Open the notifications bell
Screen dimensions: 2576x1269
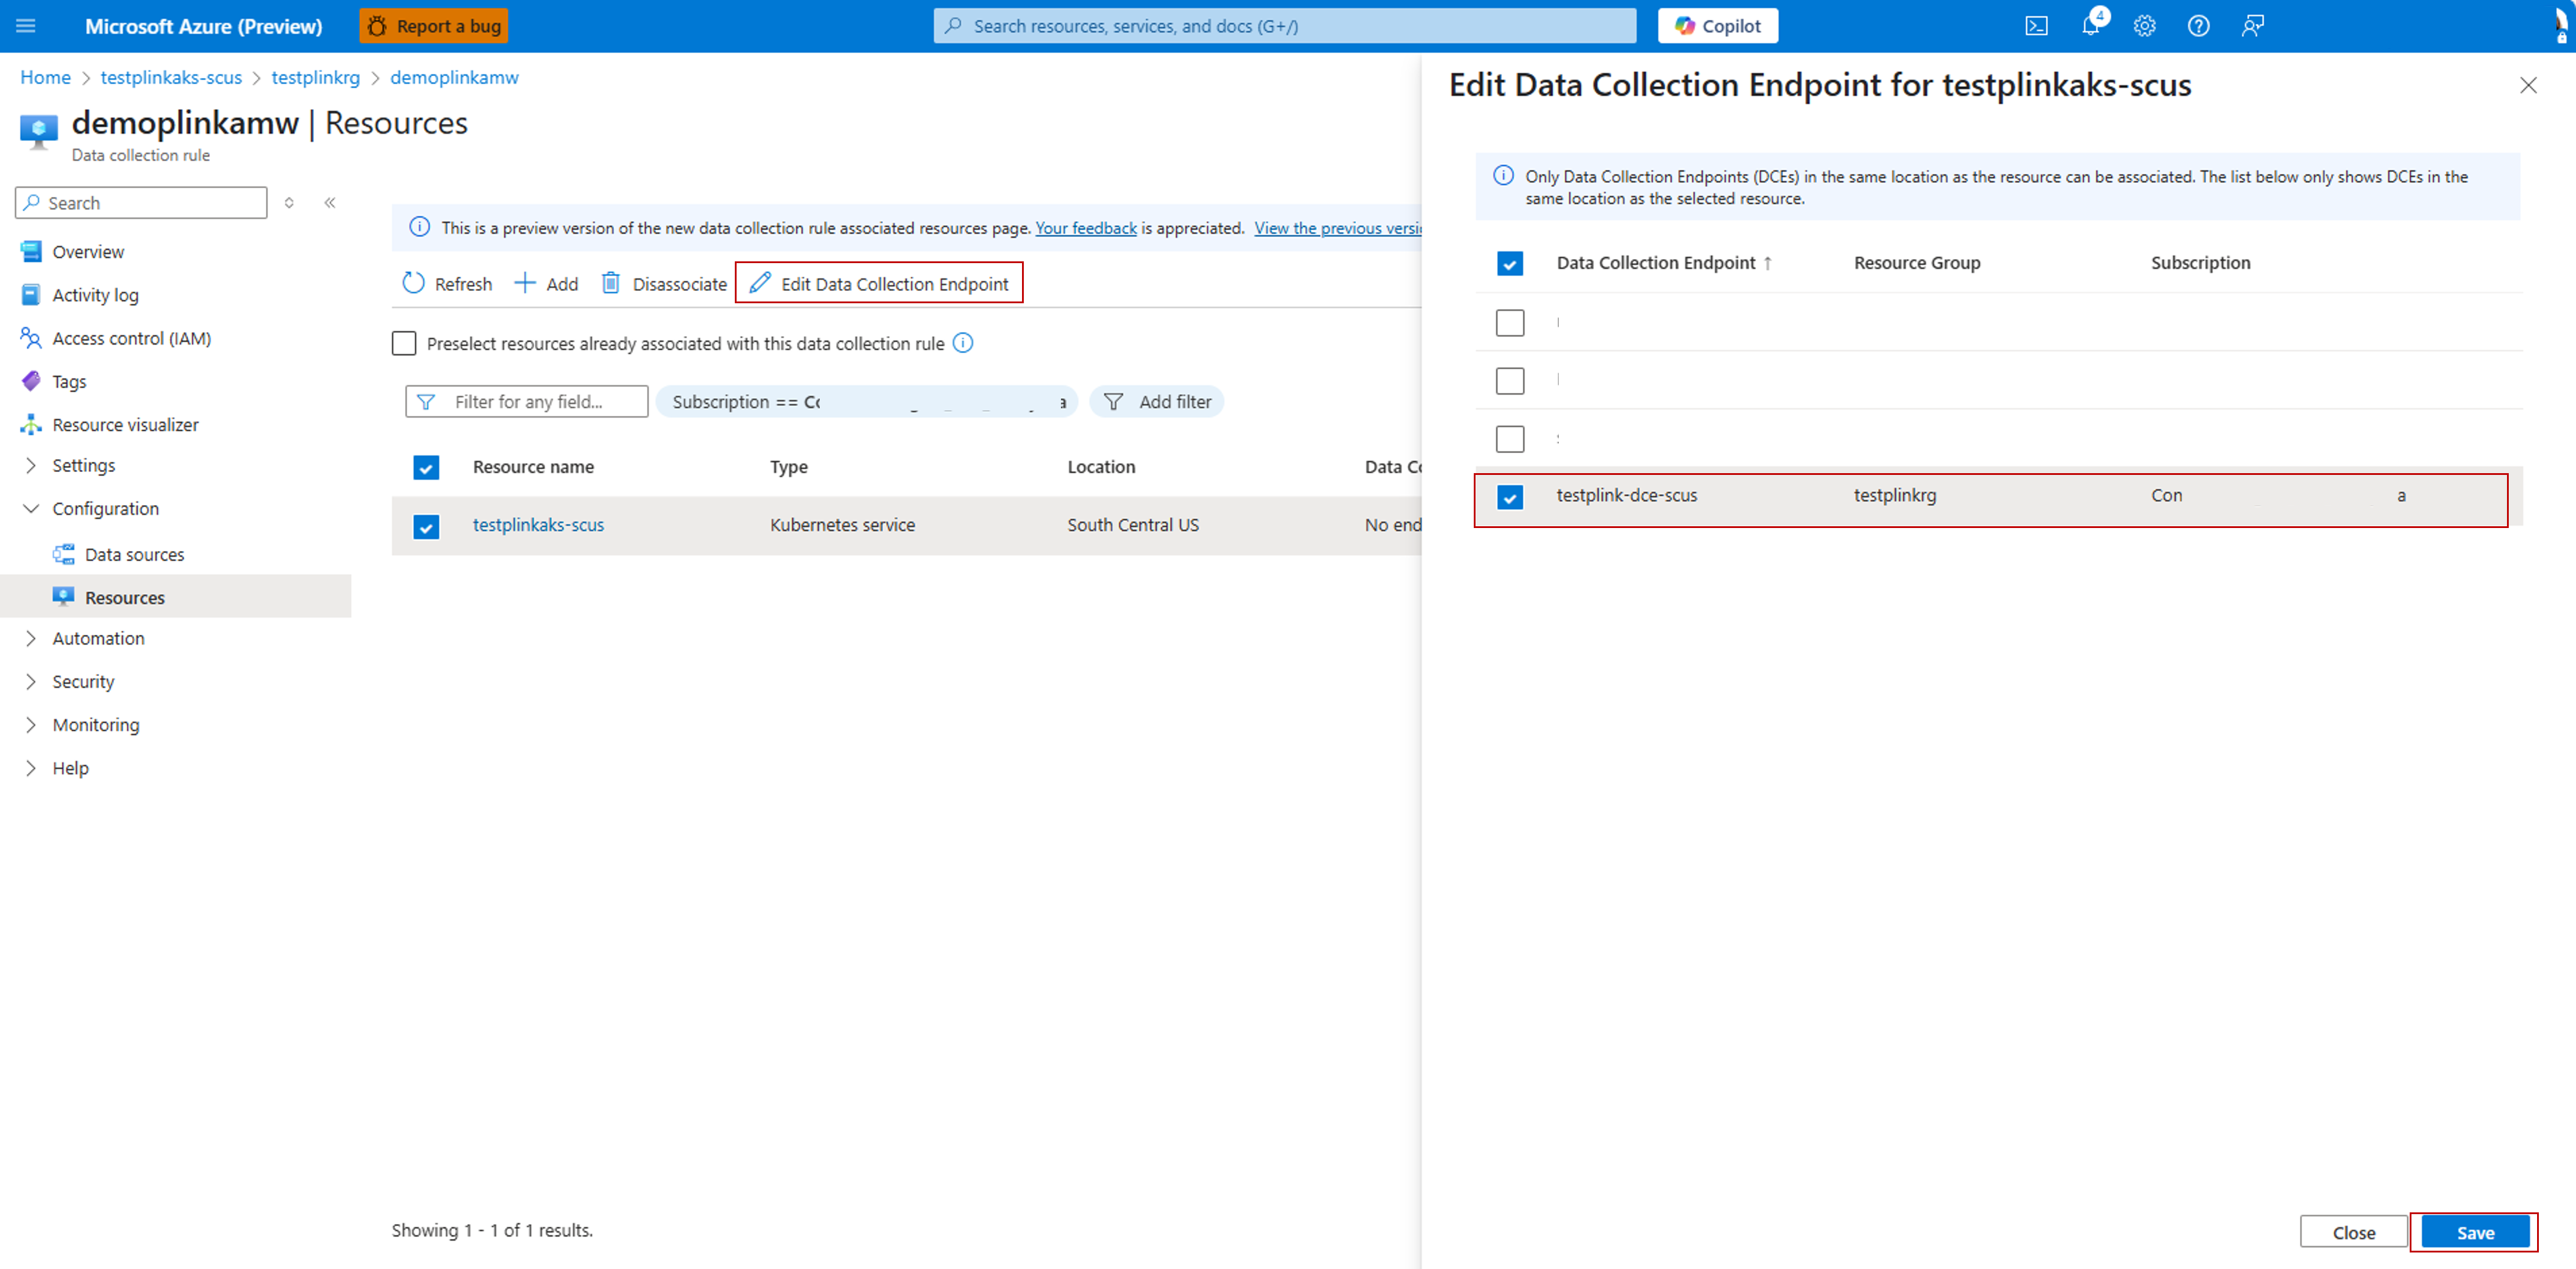point(2090,26)
